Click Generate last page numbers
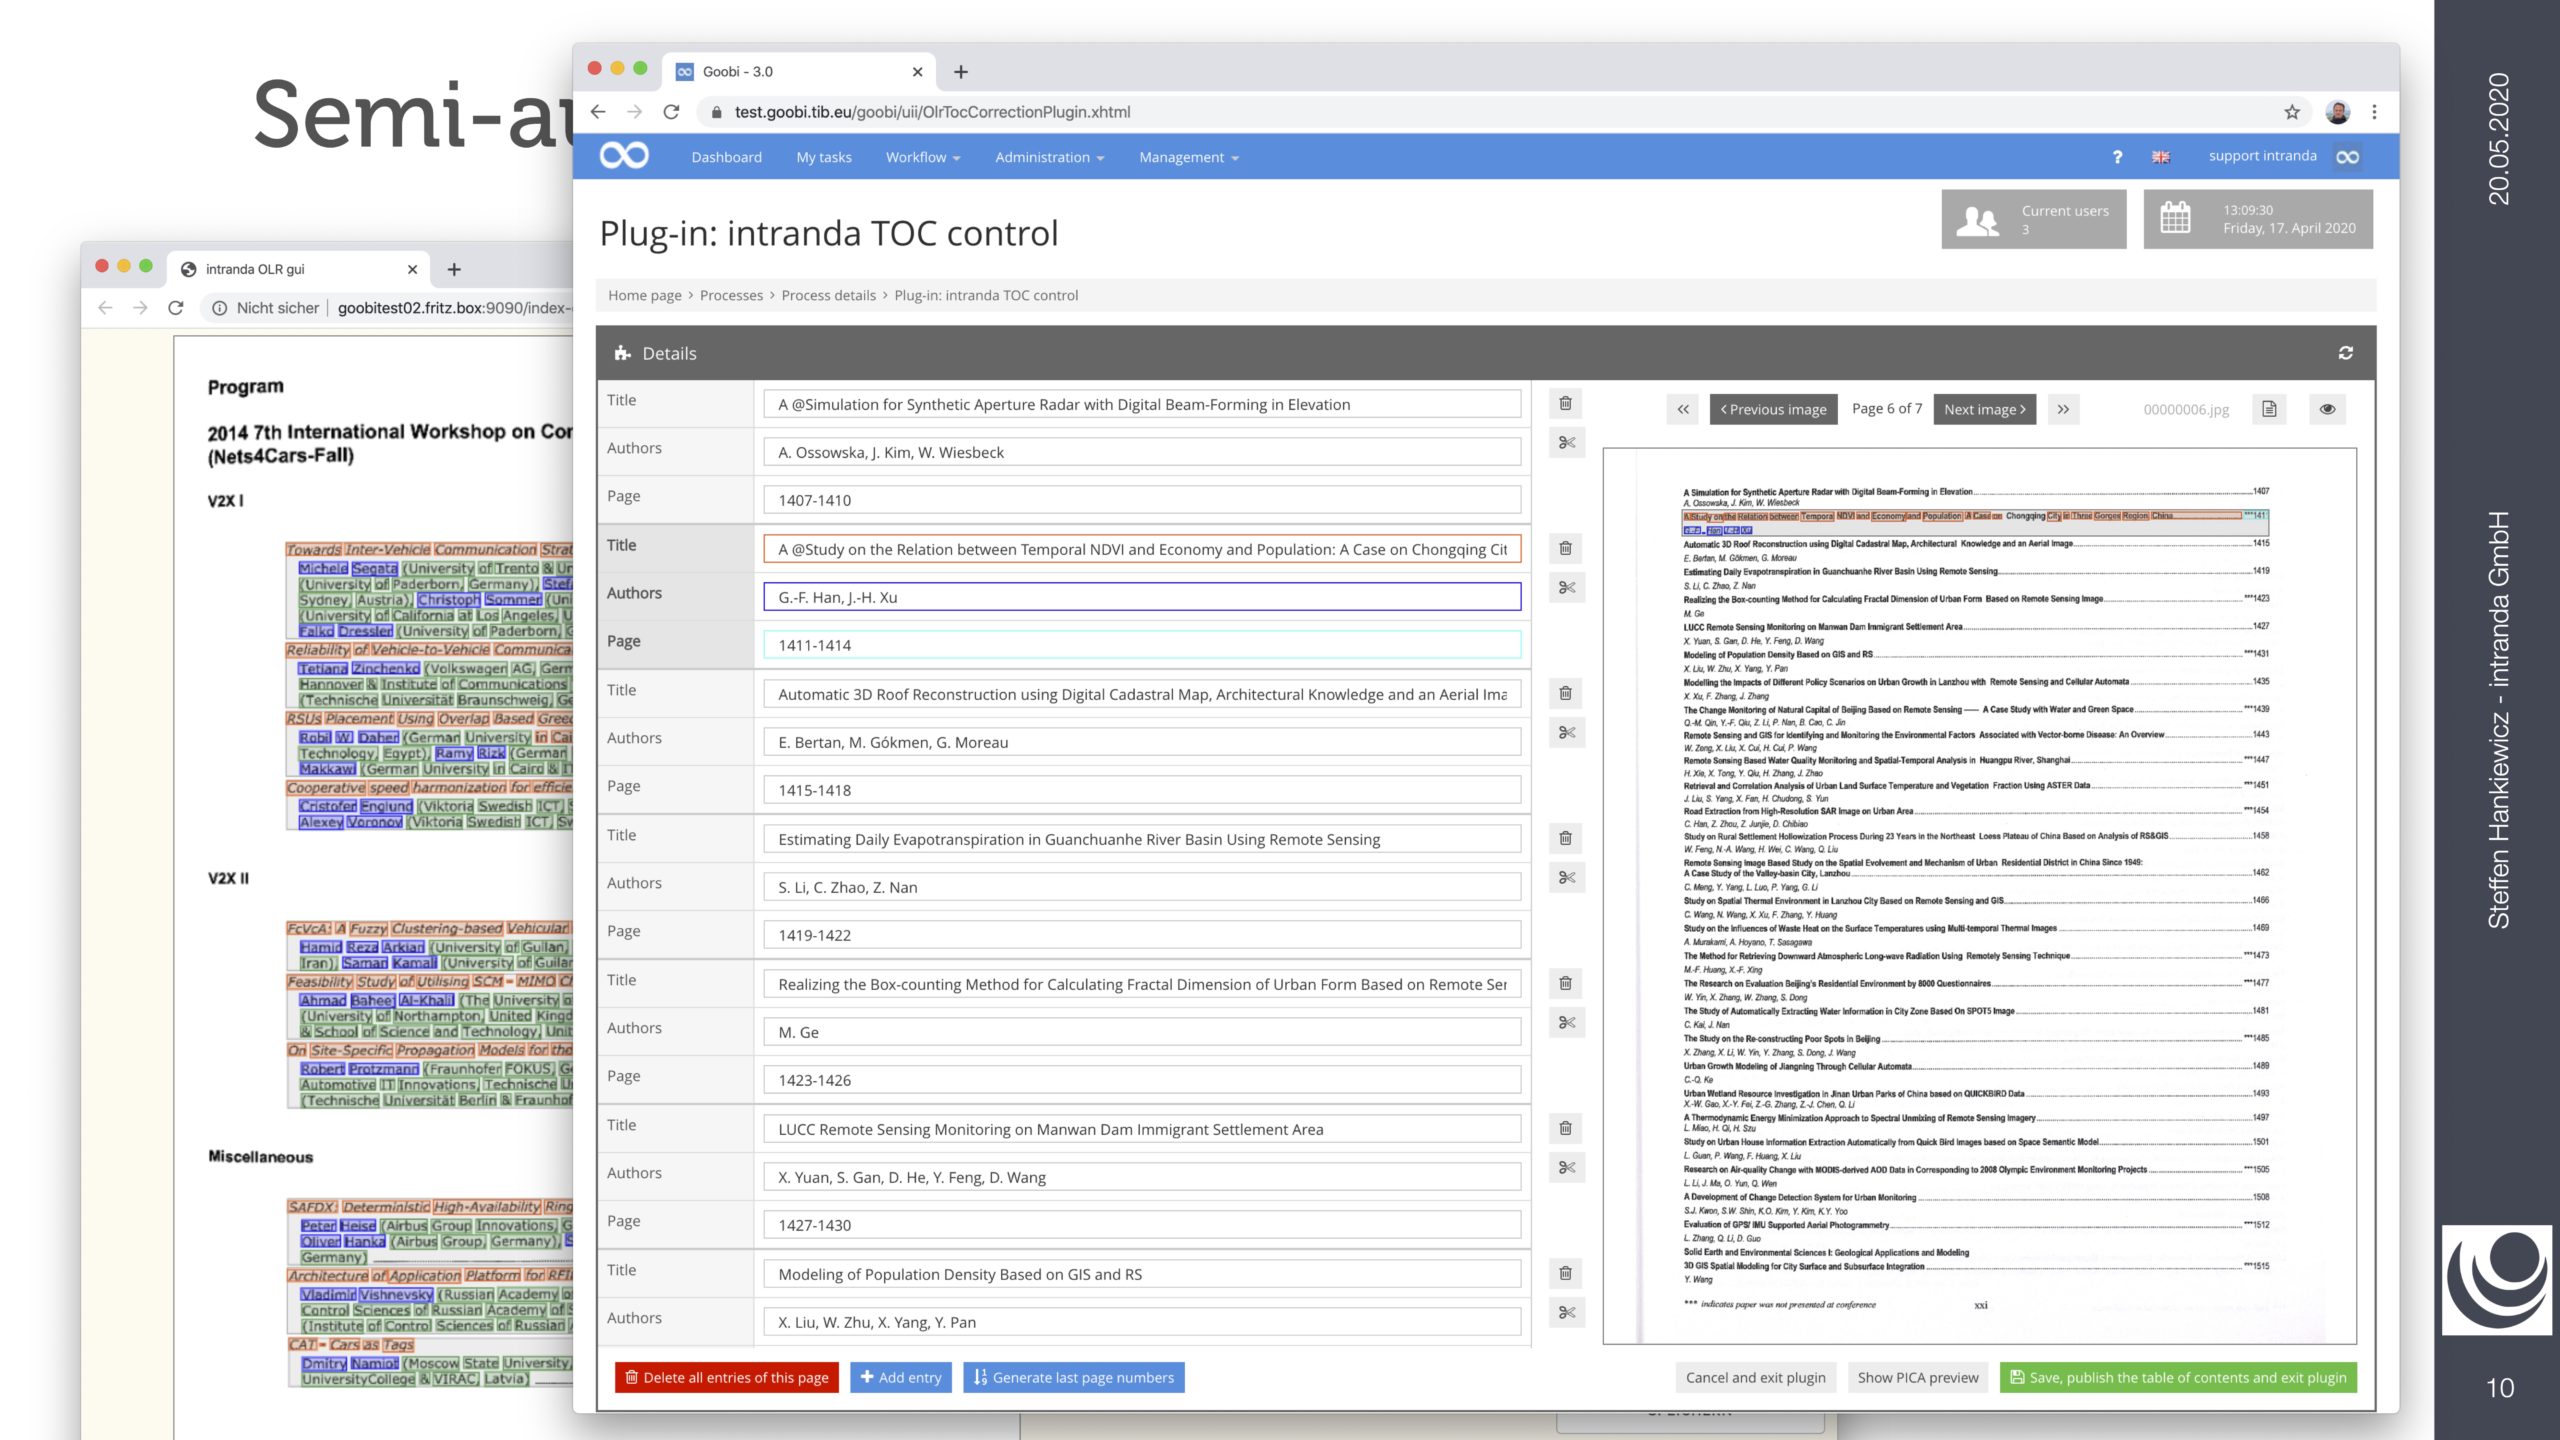The image size is (2560, 1440). [1074, 1377]
